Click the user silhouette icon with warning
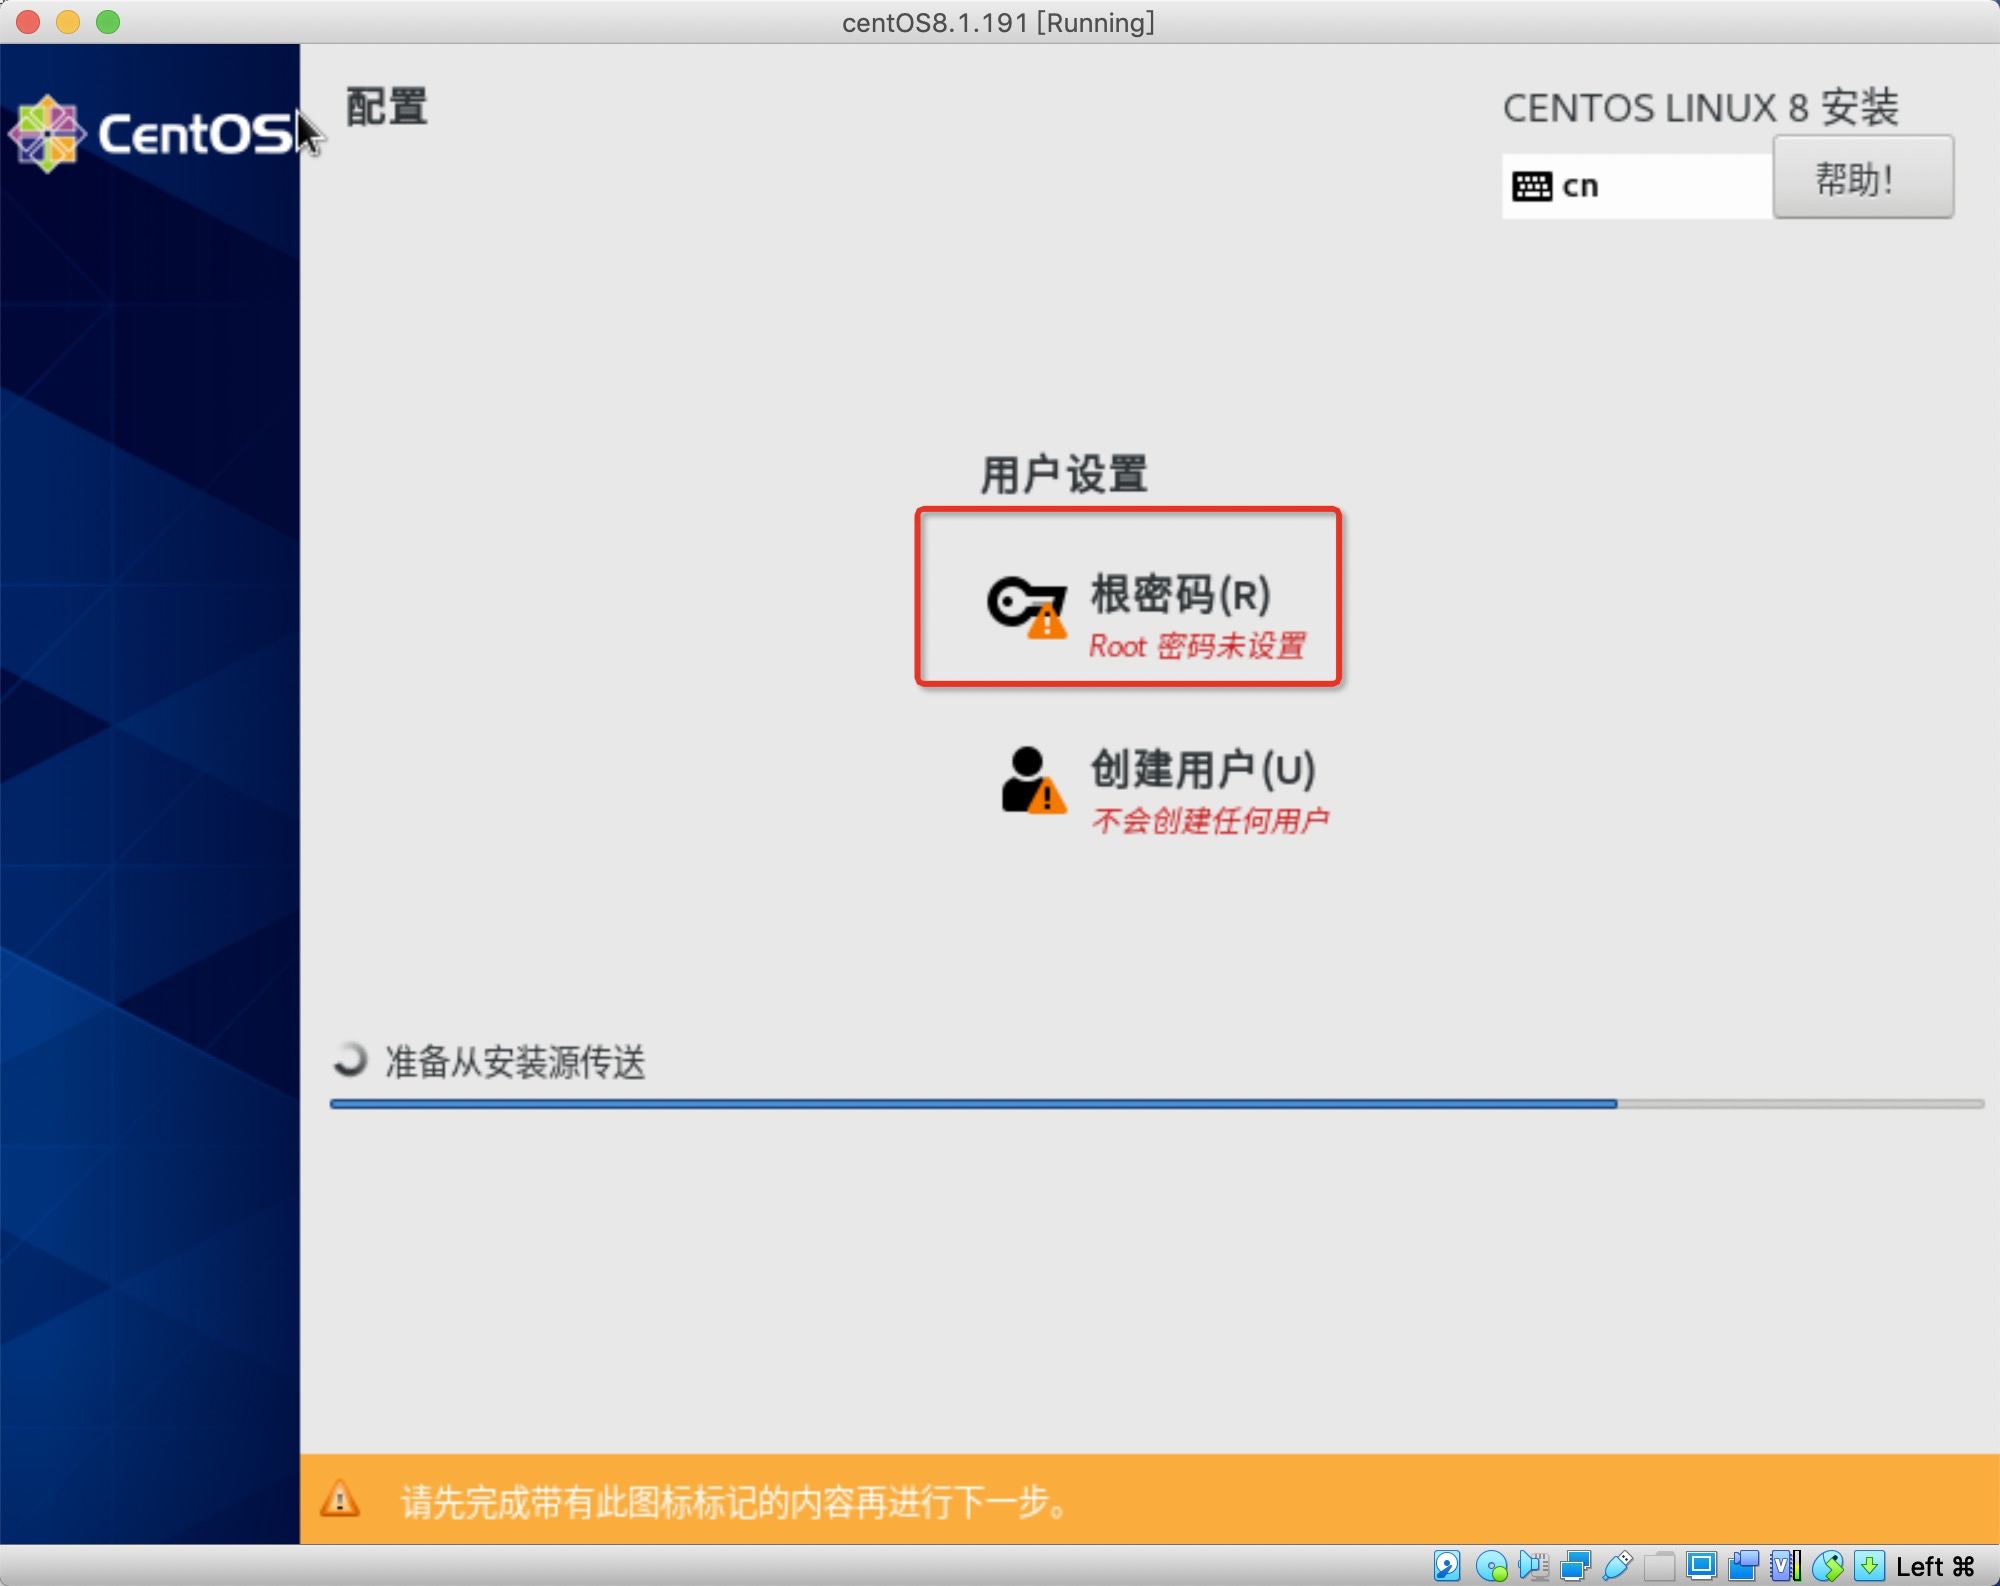2000x1586 pixels. click(x=1031, y=781)
